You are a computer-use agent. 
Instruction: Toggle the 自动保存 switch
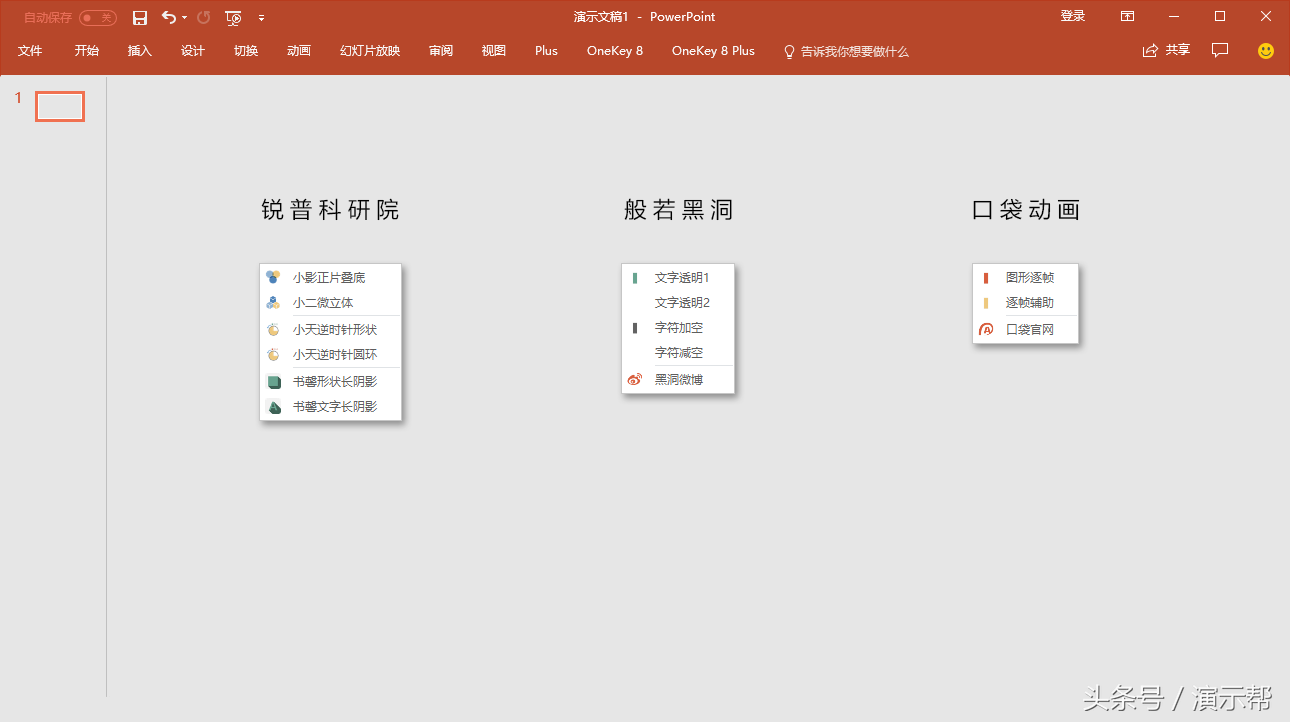(98, 18)
